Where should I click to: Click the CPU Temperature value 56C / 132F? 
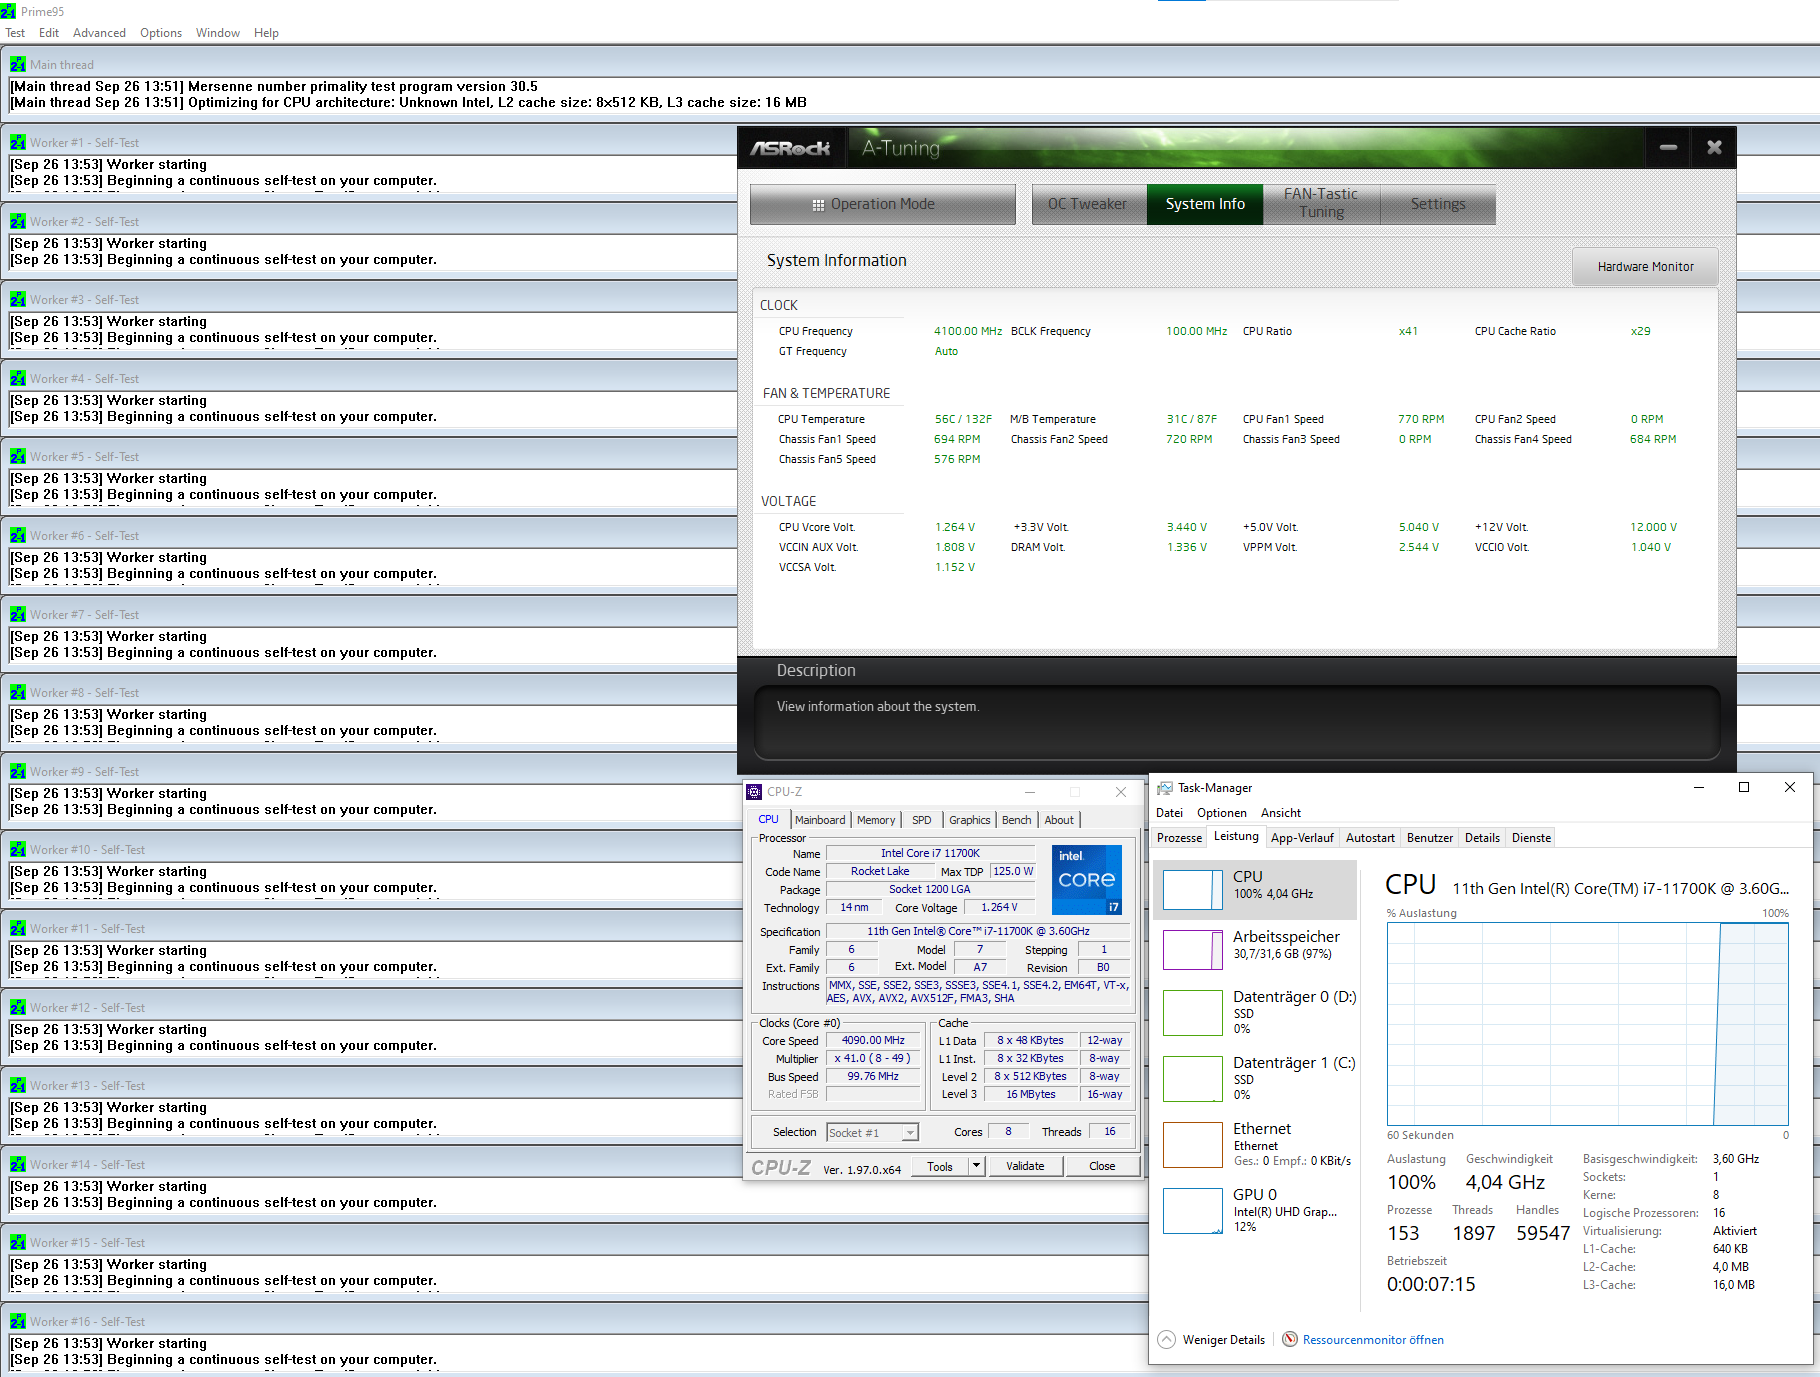pos(963,419)
